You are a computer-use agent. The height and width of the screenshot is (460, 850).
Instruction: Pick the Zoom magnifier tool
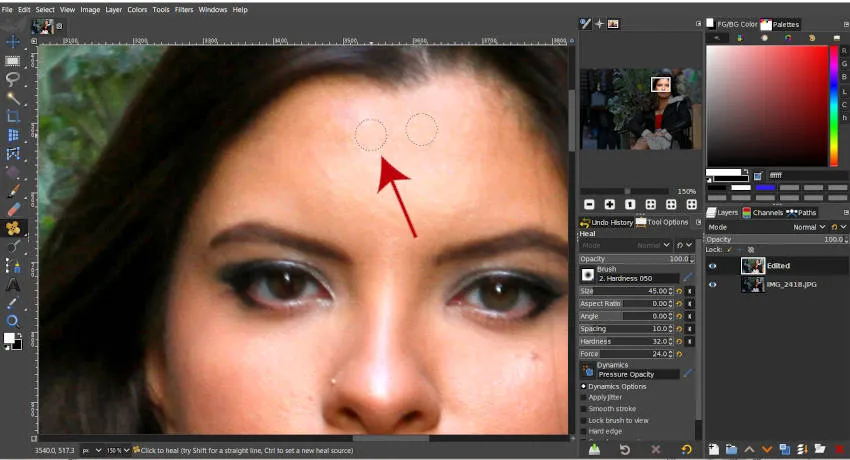13,321
